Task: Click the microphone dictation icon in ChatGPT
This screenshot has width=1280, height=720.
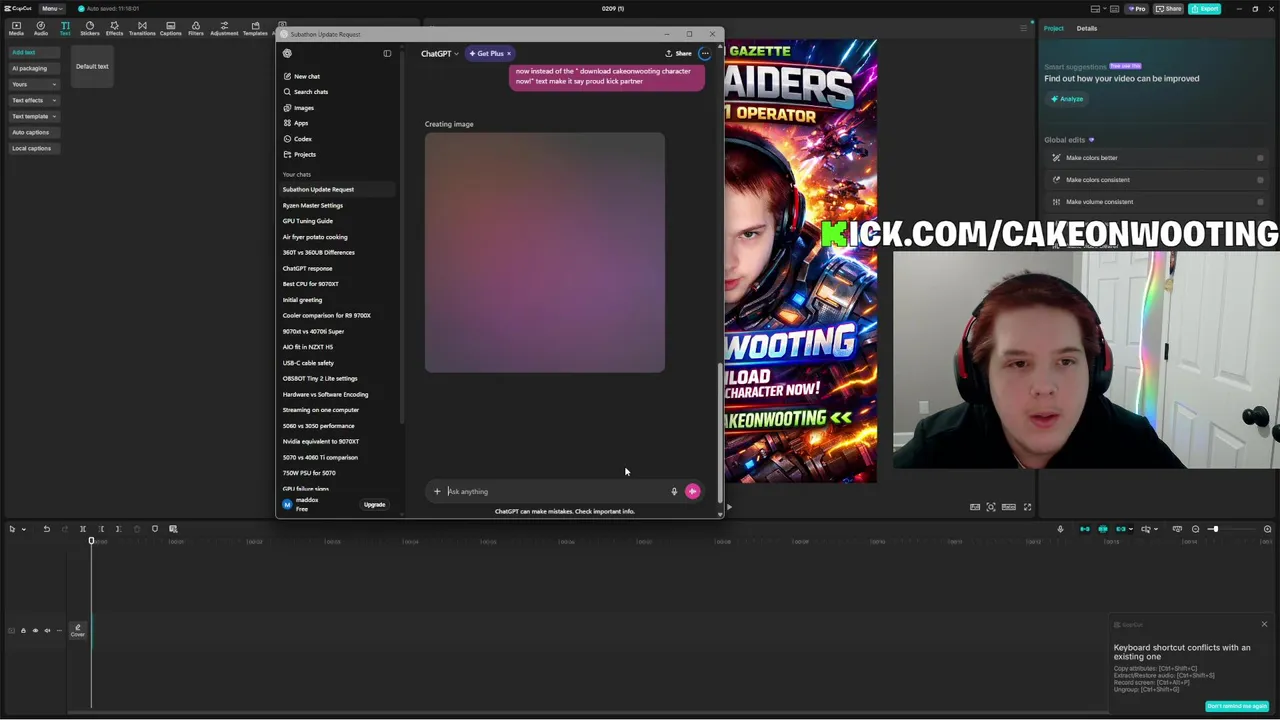Action: pyautogui.click(x=674, y=491)
